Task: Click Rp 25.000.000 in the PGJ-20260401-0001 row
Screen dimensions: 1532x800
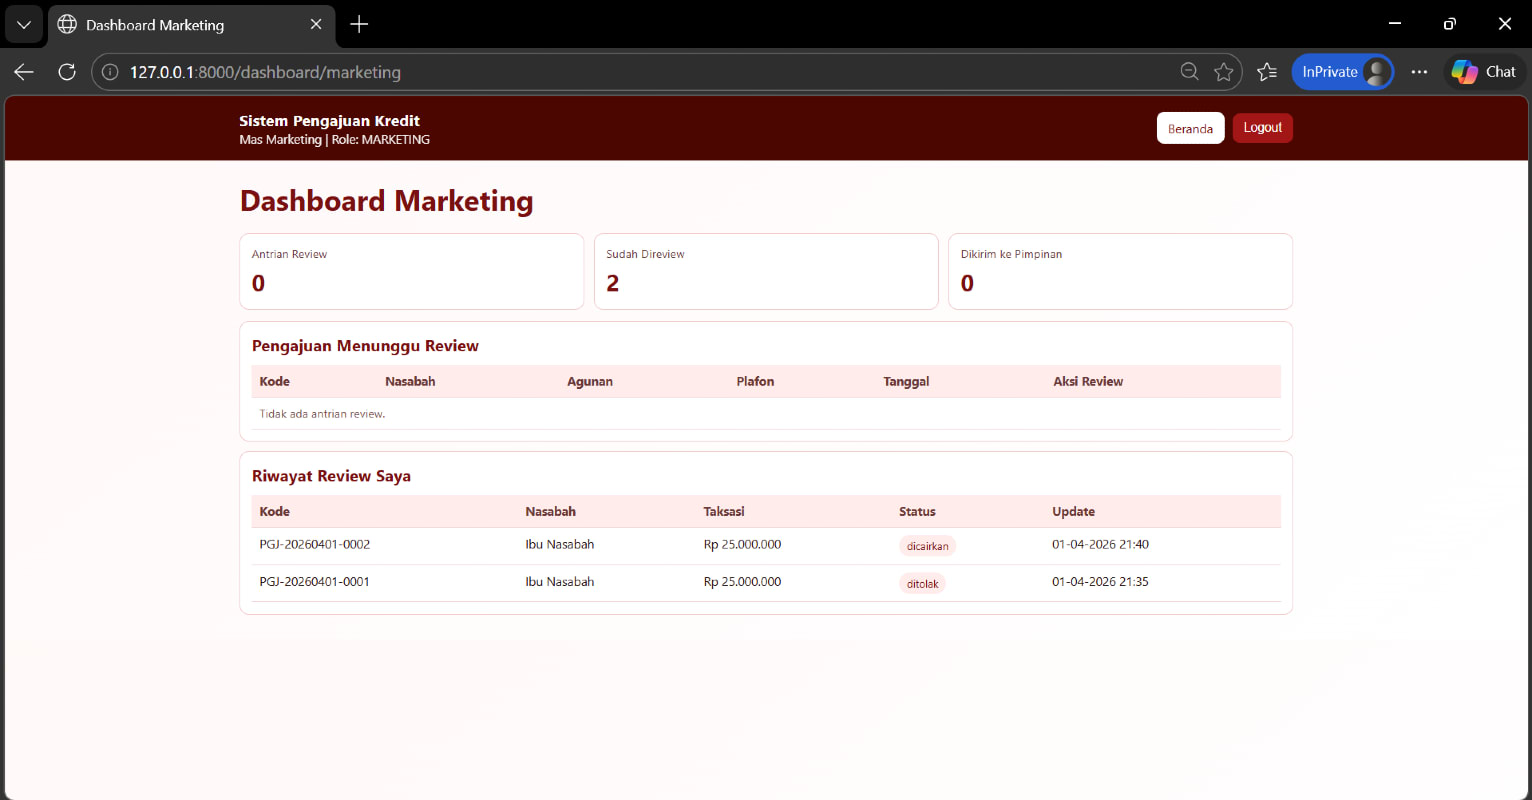Action: pyautogui.click(x=742, y=582)
